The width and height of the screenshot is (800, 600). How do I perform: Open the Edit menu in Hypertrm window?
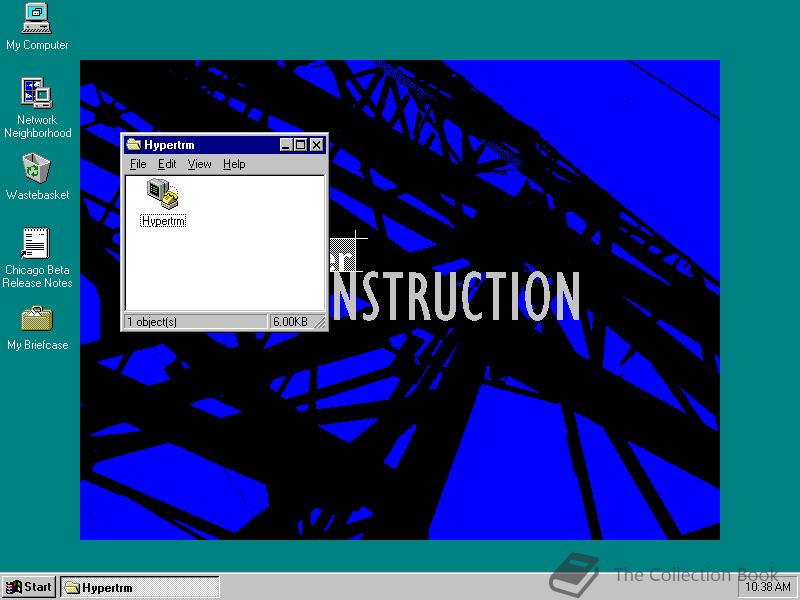[167, 164]
